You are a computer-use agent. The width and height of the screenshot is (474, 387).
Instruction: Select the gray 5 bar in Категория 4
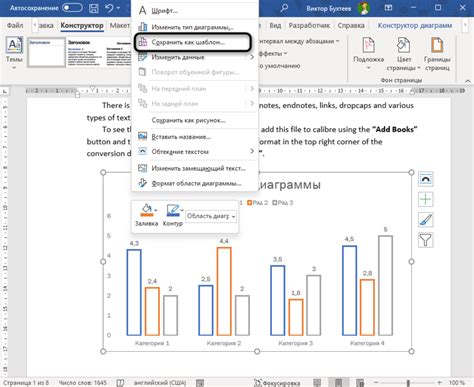coord(385,285)
